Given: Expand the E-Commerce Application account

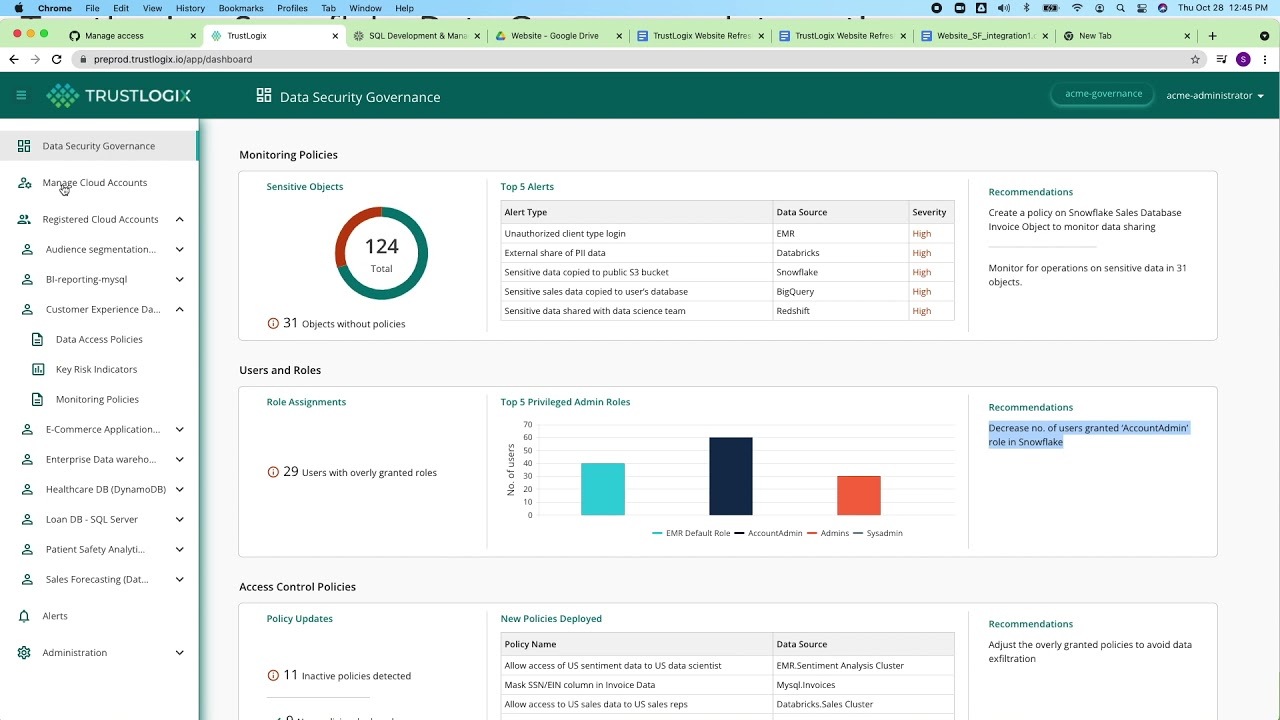Looking at the screenshot, I should tap(180, 429).
